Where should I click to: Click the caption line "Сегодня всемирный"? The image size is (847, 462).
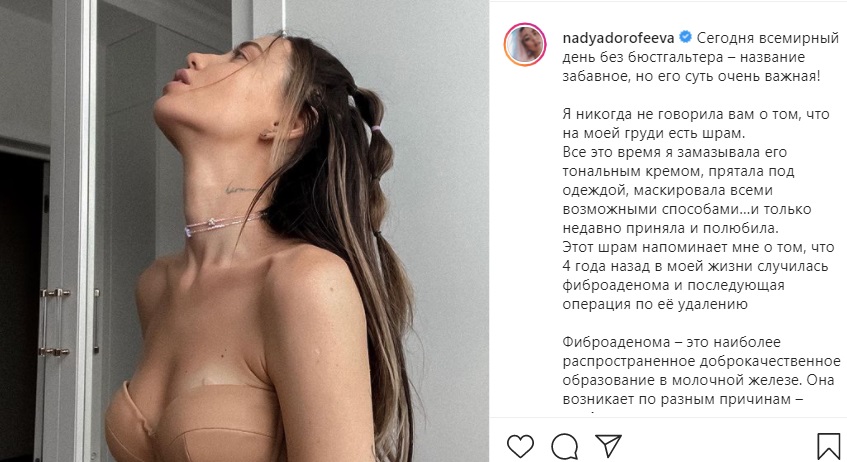point(768,38)
